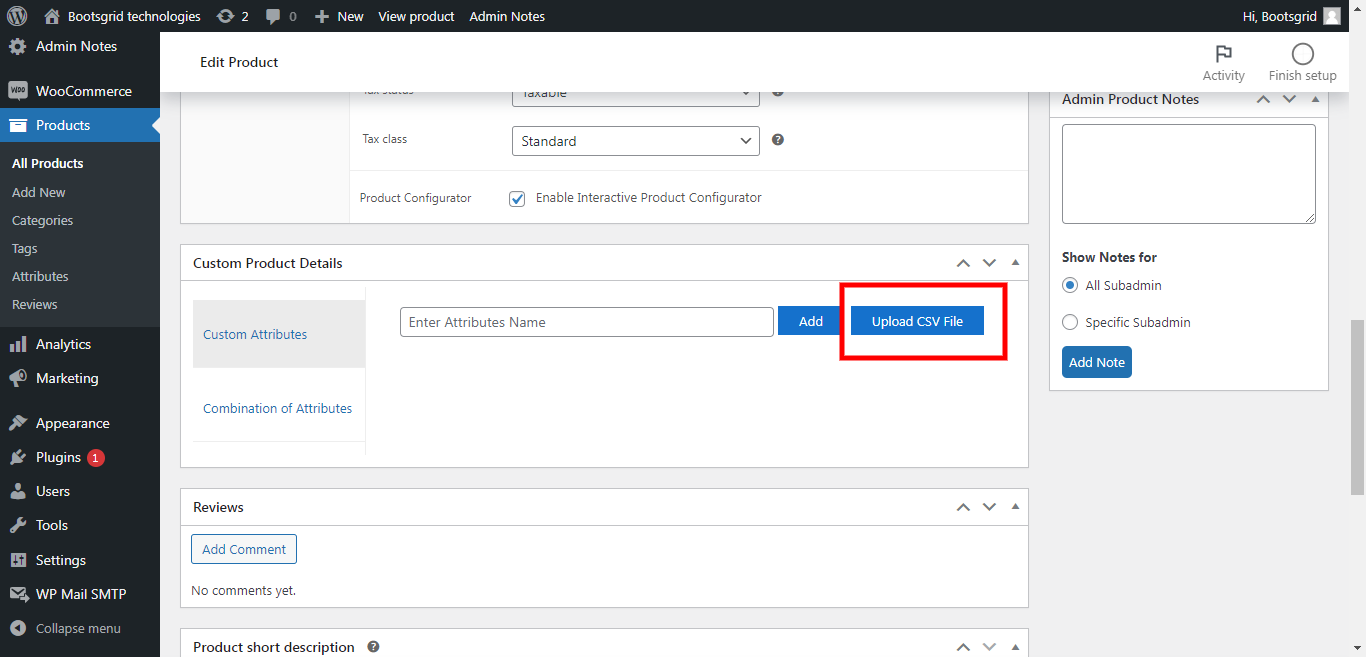
Task: Click the Appearance paintbrush icon
Action: 18,423
